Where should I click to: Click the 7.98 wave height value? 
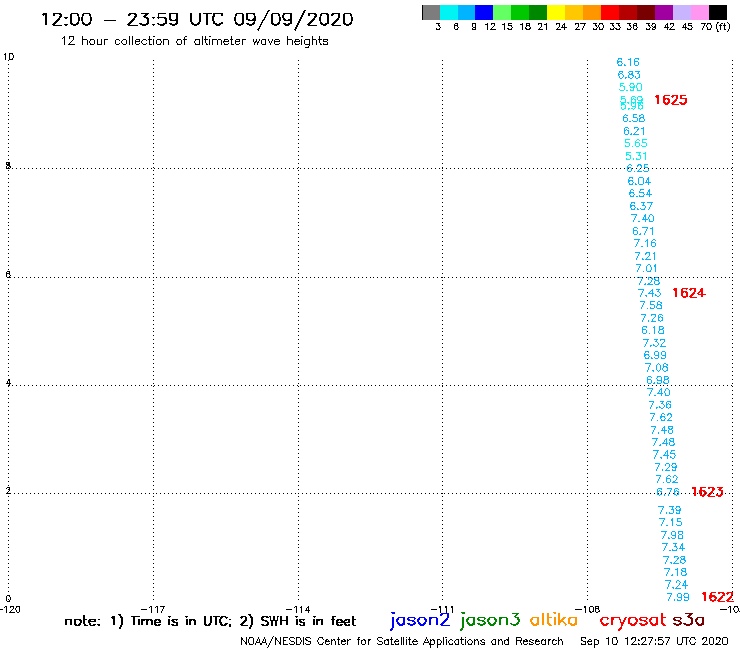(x=672, y=535)
